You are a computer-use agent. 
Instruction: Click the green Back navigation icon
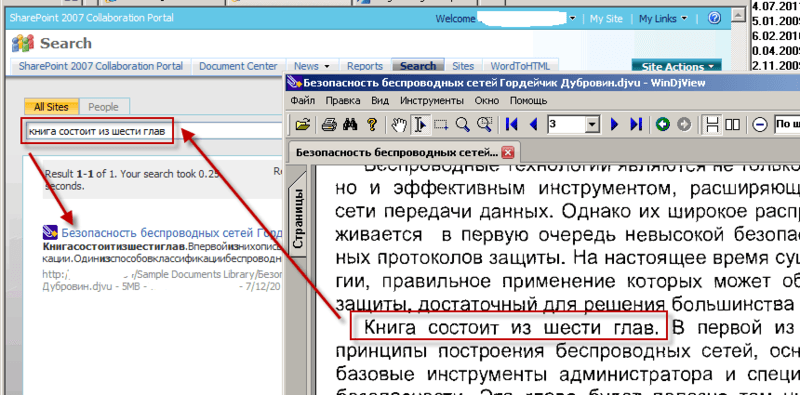(663, 124)
